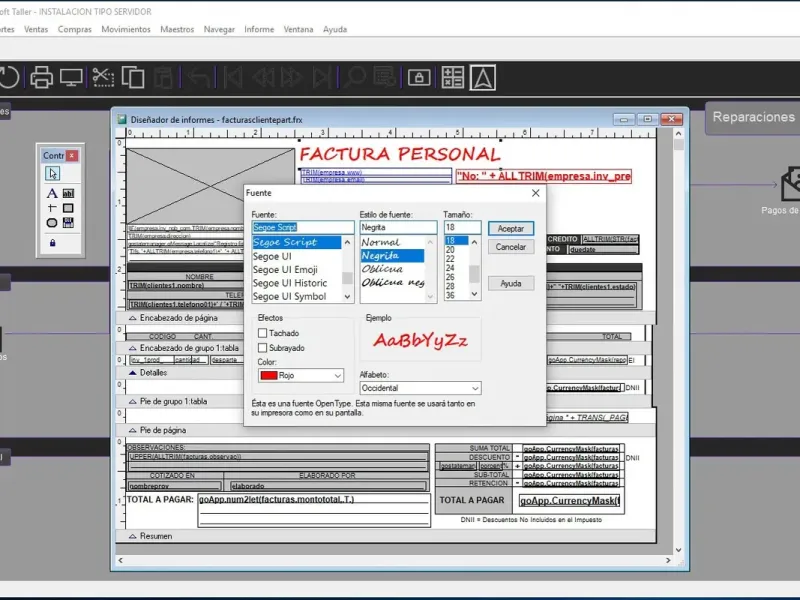Enable the Subrayado underline checkbox
This screenshot has height=600, width=800.
263,348
